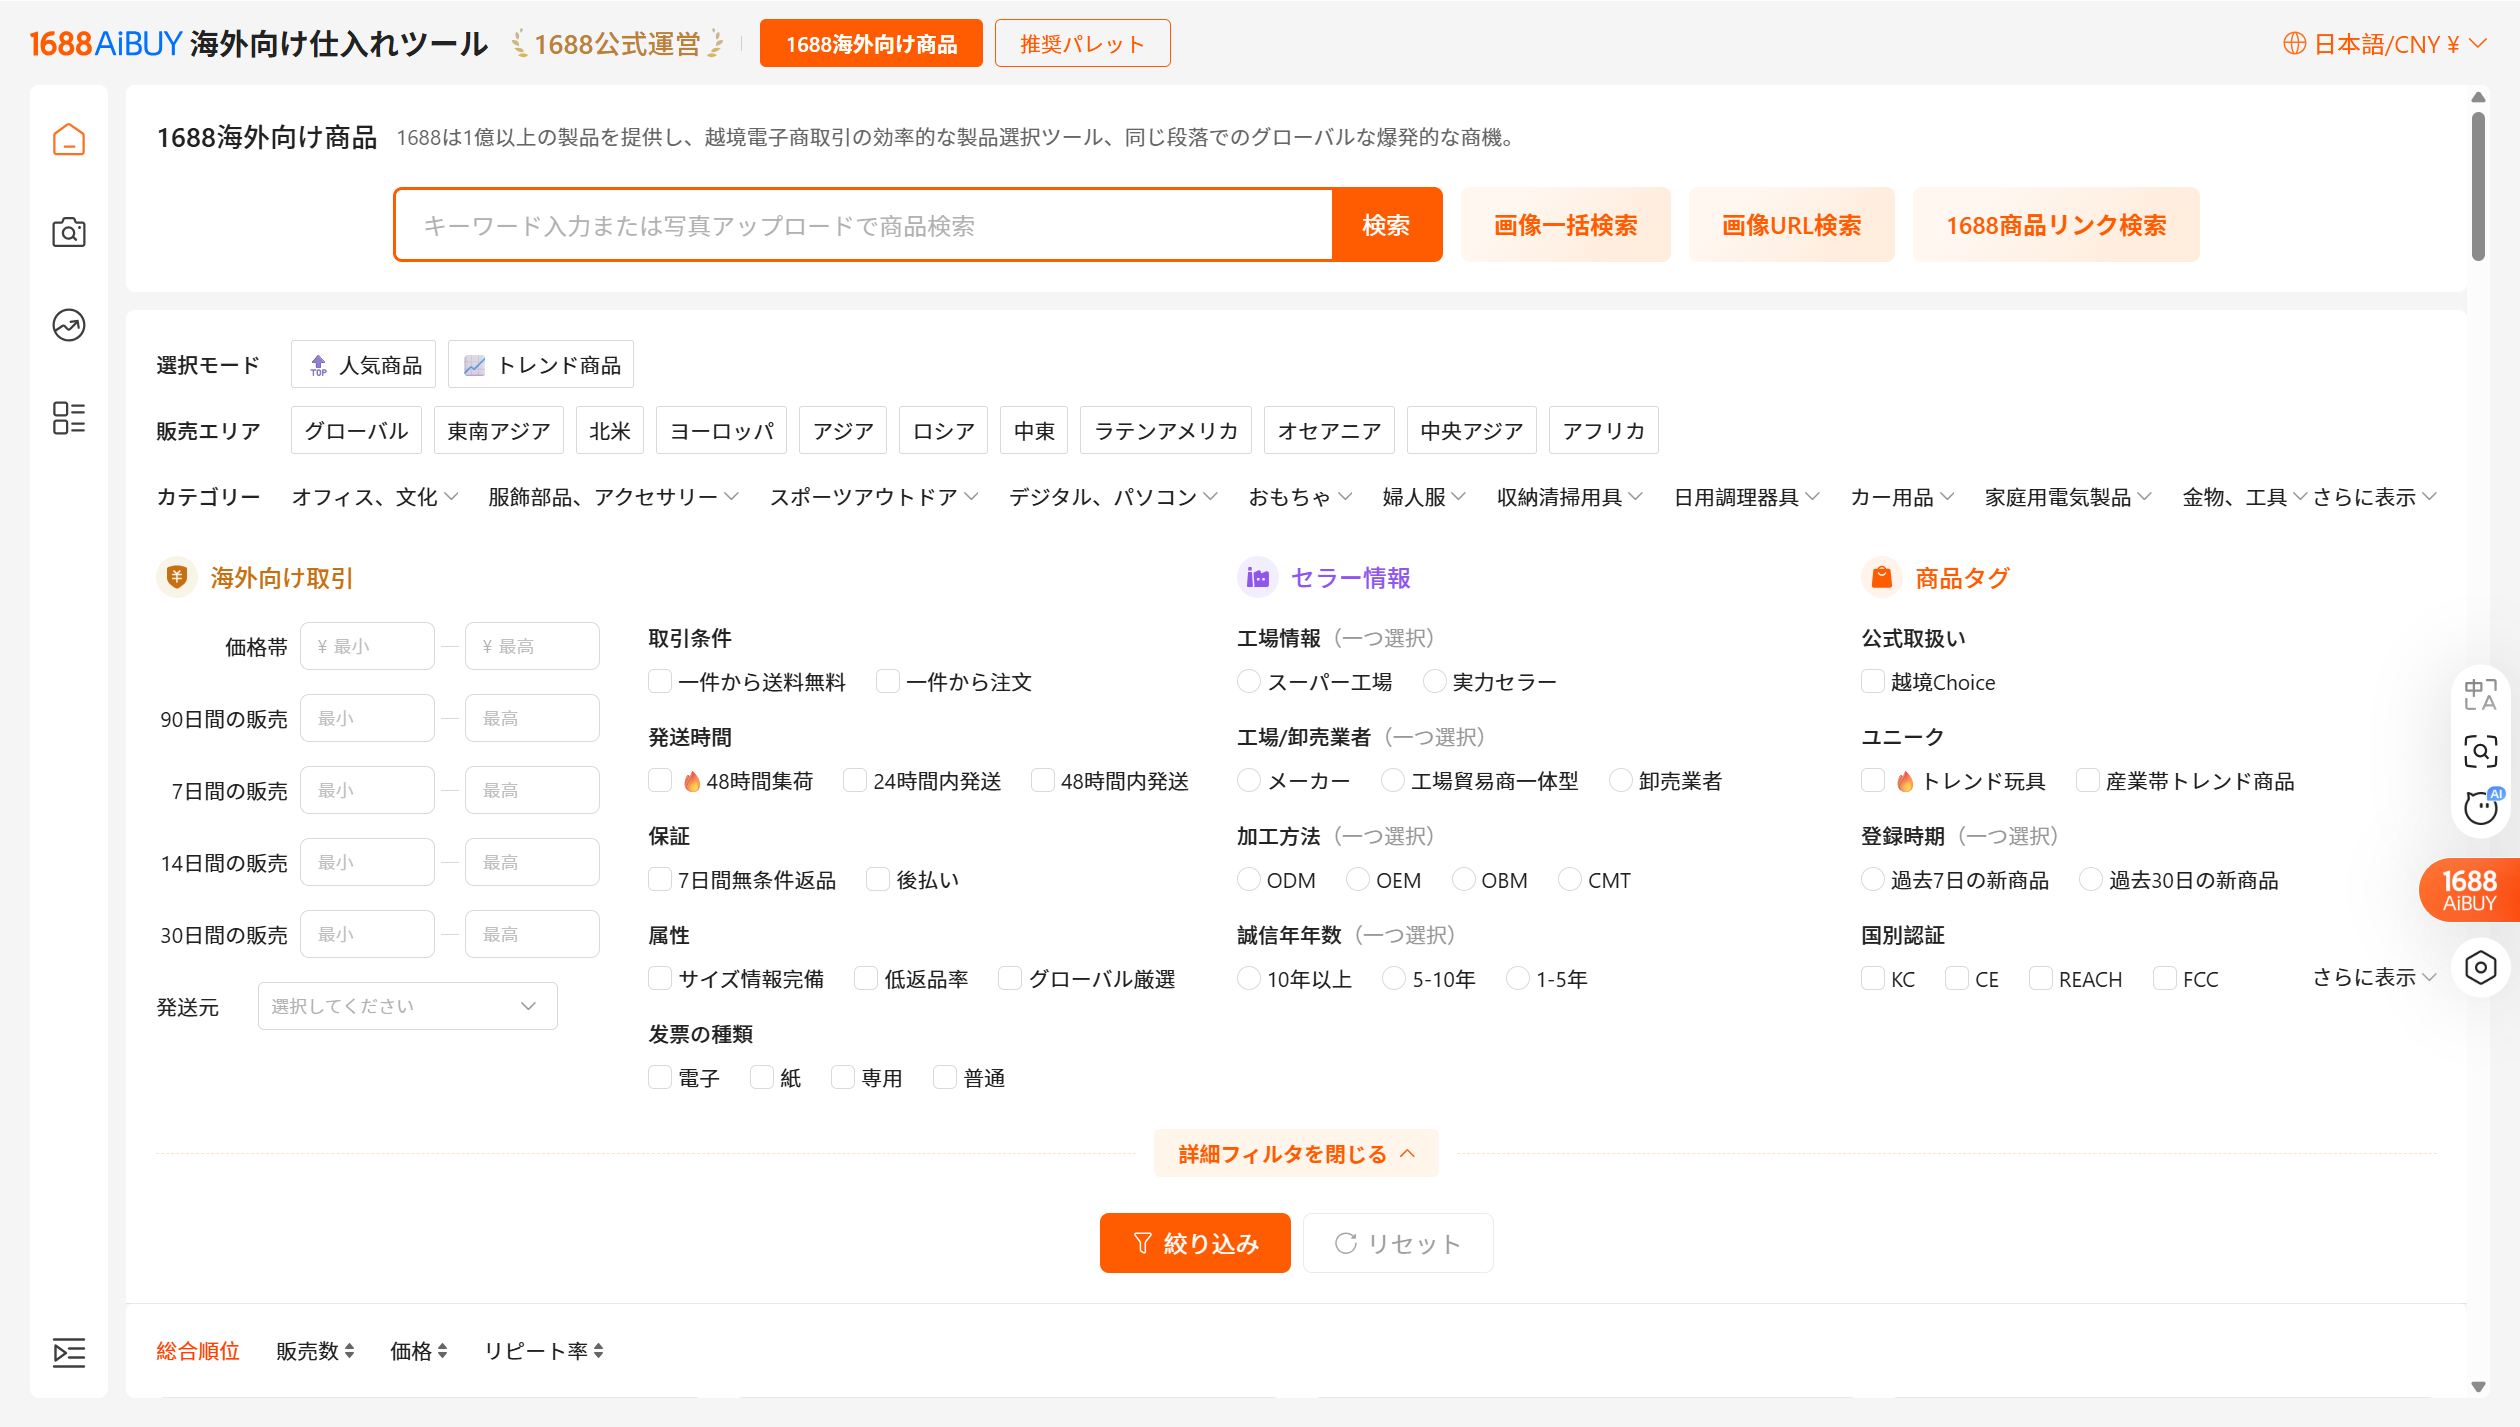Click 画像一括検索 button

pyautogui.click(x=1565, y=225)
